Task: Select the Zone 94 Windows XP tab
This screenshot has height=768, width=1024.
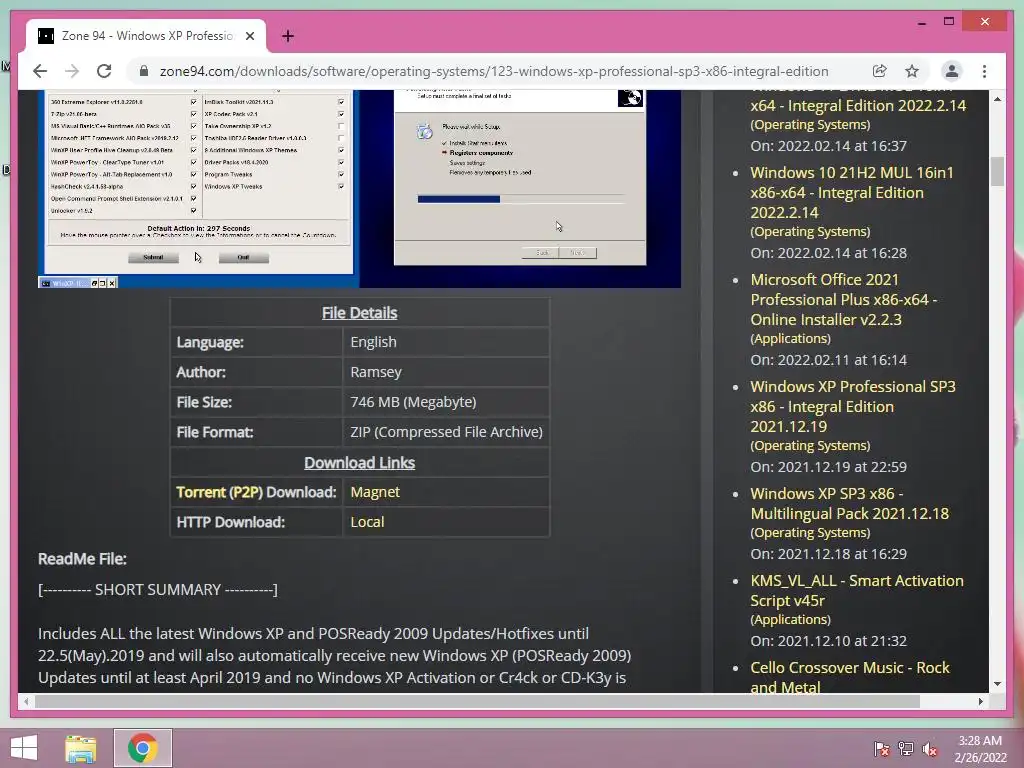Action: 146,36
